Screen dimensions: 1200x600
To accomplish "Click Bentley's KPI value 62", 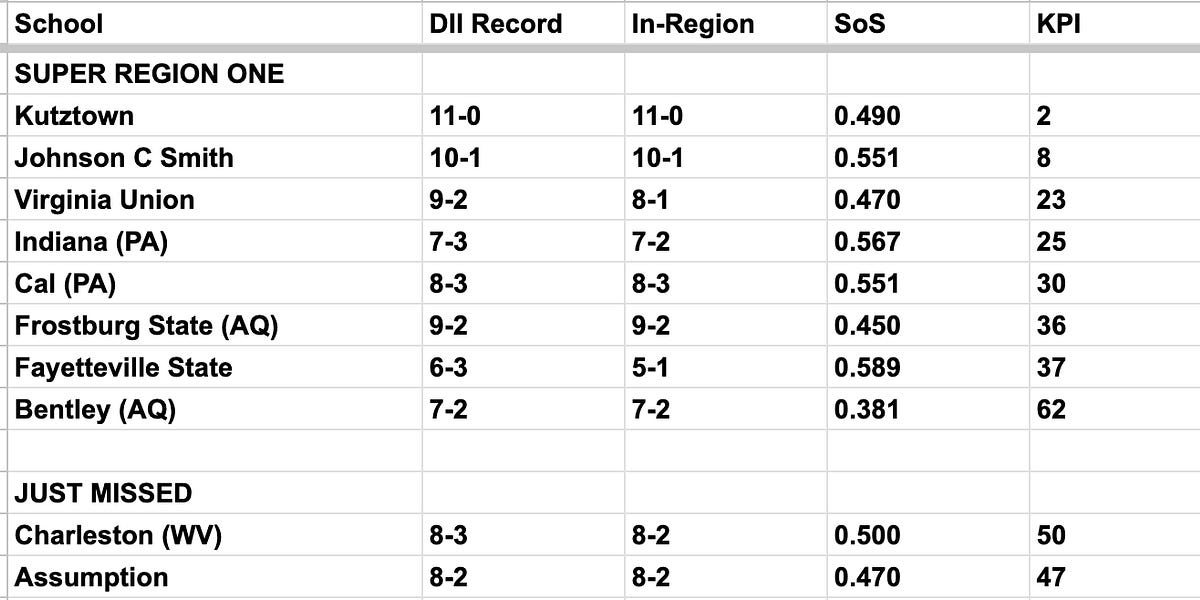I will click(x=1052, y=410).
